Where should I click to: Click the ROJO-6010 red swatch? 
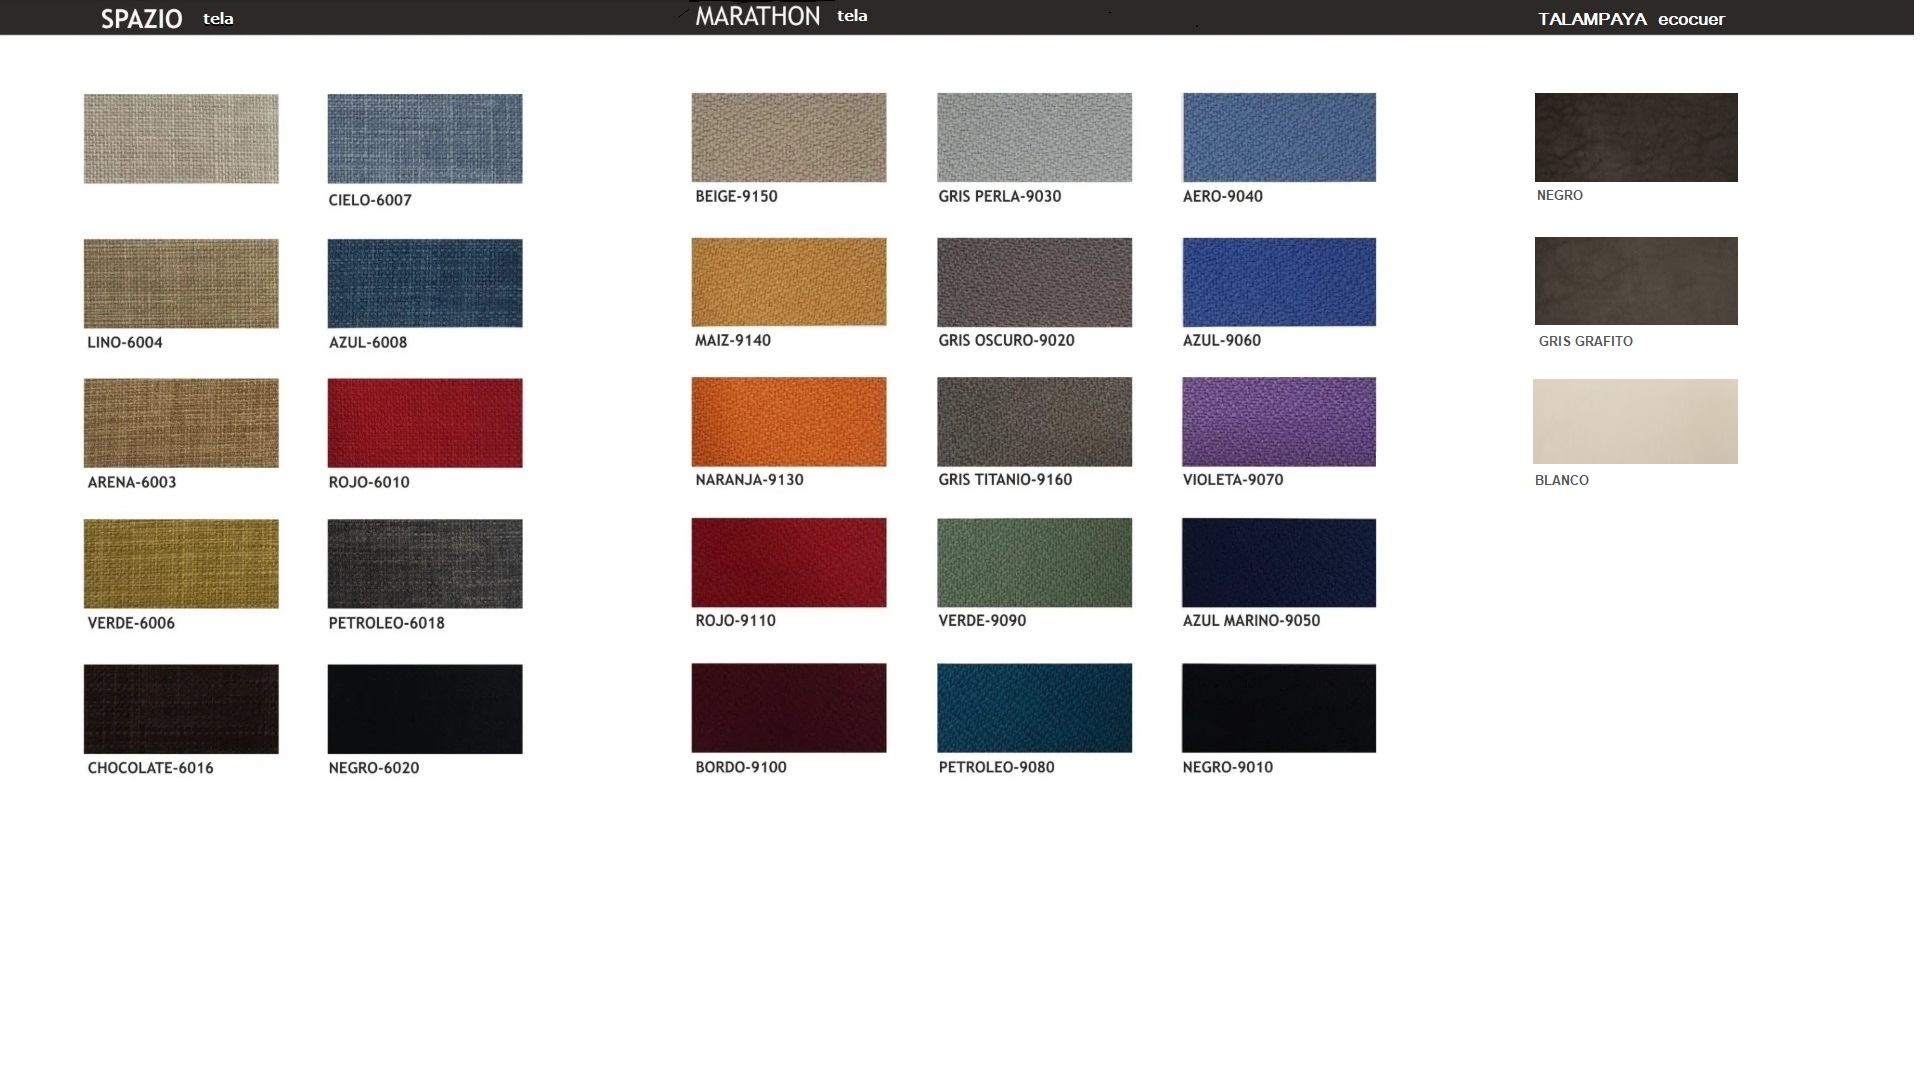424,422
